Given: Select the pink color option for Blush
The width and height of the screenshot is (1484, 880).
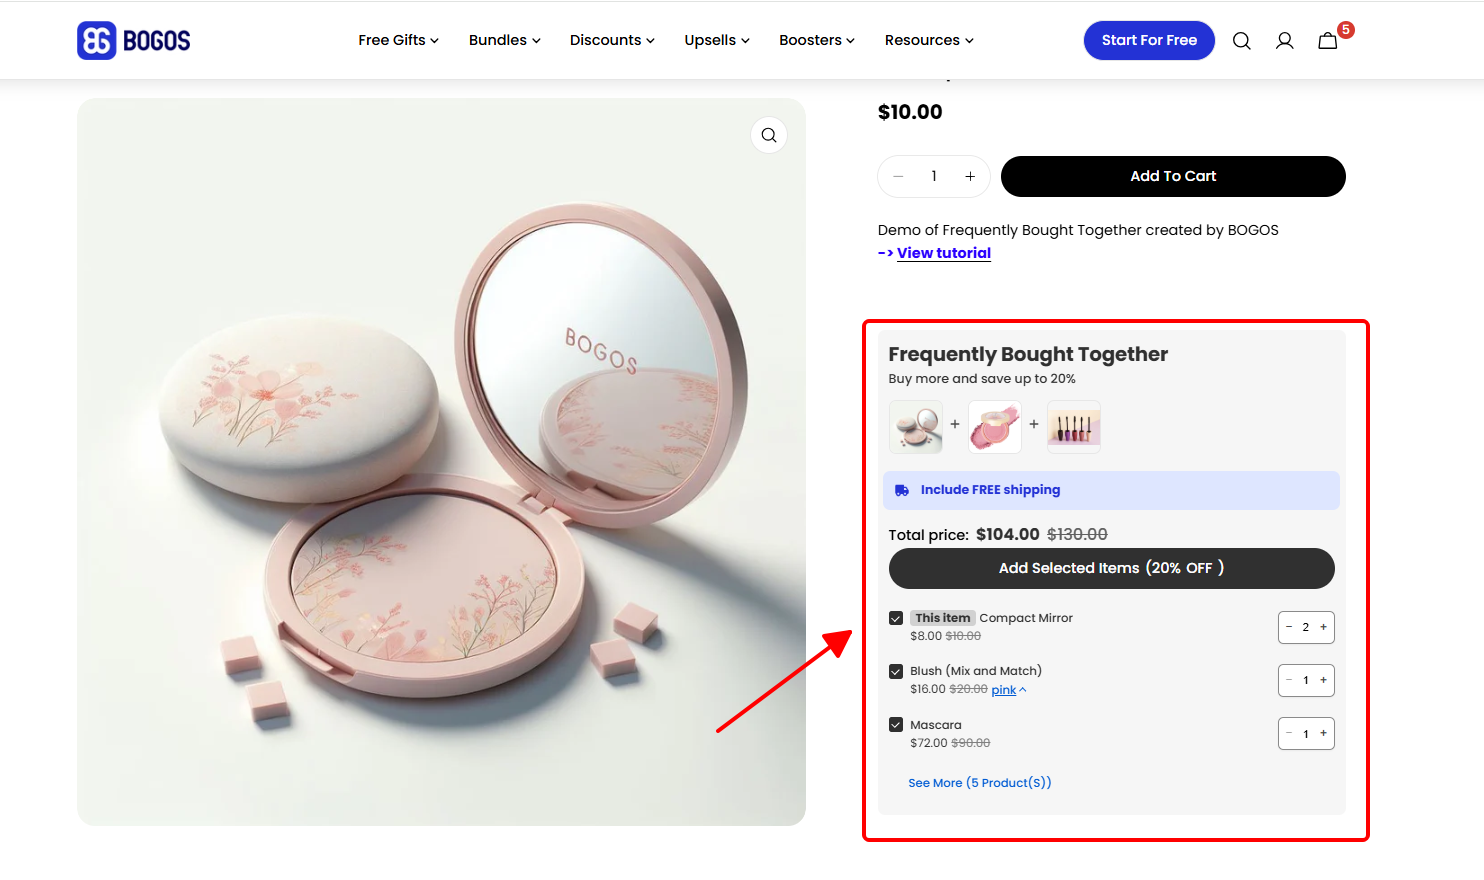Looking at the screenshot, I should 1004,689.
